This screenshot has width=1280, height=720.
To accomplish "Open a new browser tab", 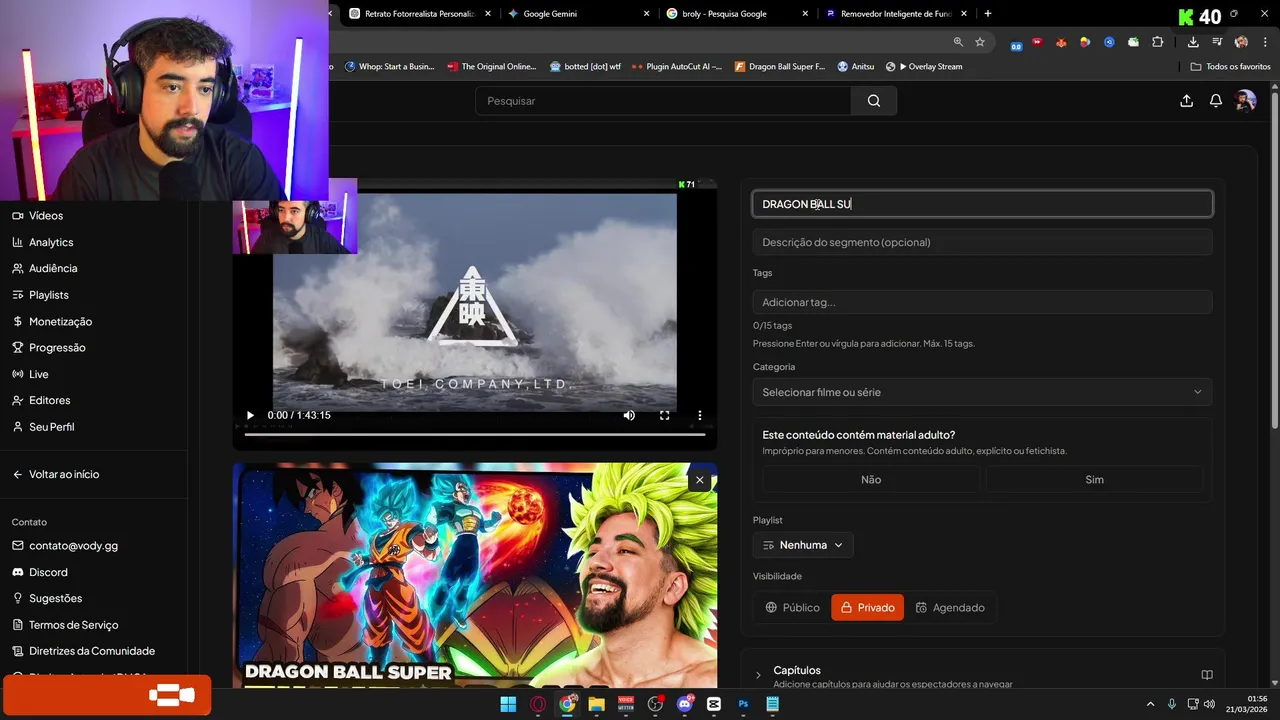I will point(988,14).
